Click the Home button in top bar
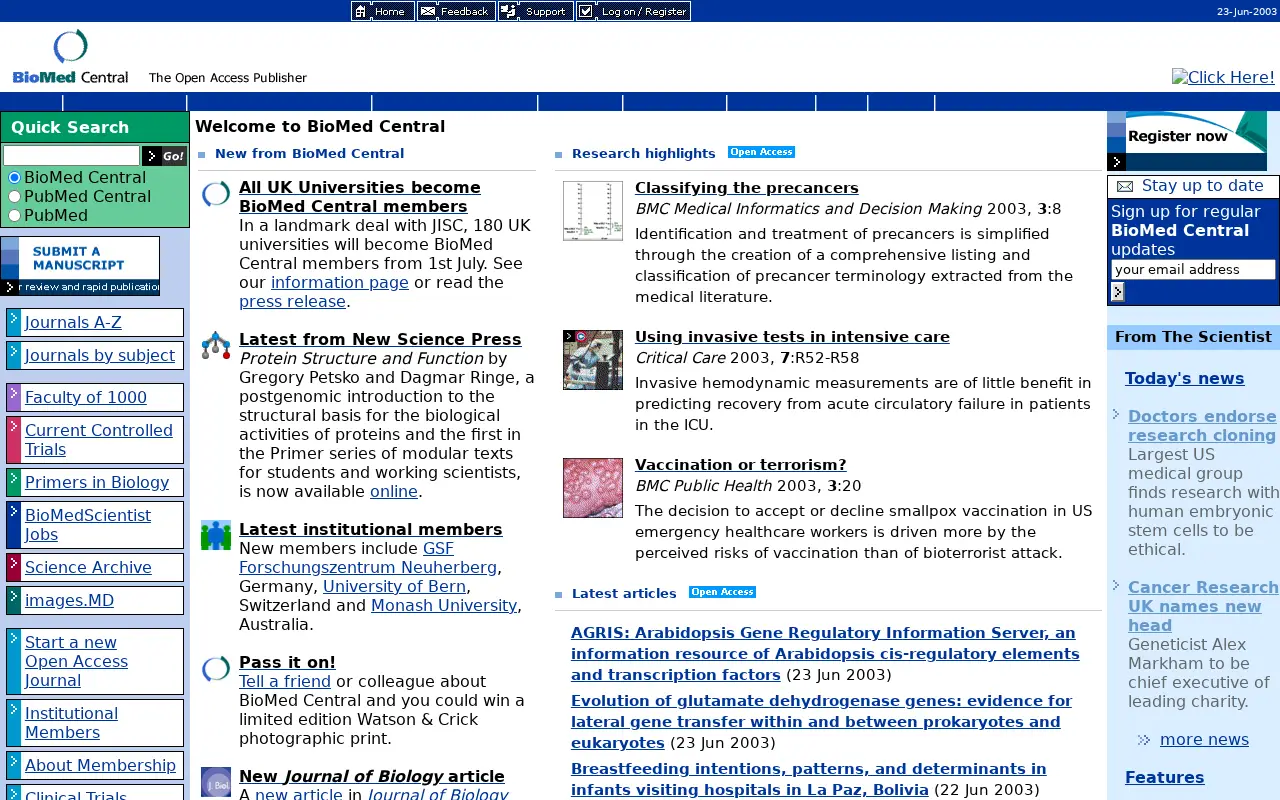This screenshot has width=1280, height=800. 383,11
